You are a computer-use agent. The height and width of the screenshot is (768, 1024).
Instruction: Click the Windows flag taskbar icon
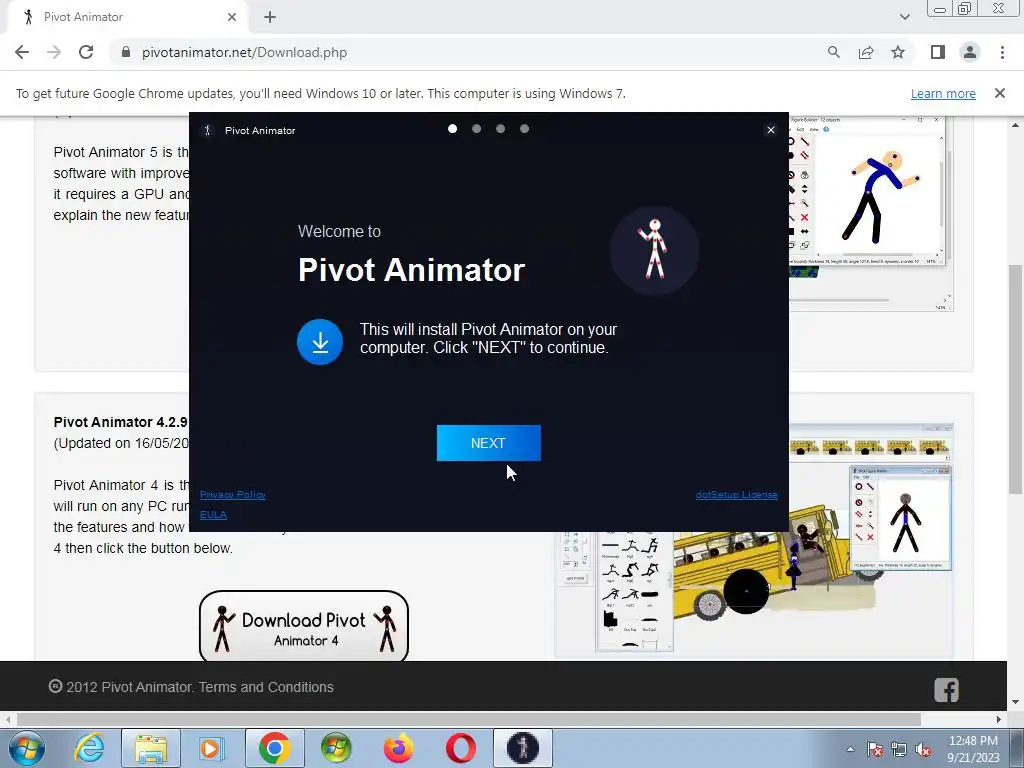click(x=336, y=748)
